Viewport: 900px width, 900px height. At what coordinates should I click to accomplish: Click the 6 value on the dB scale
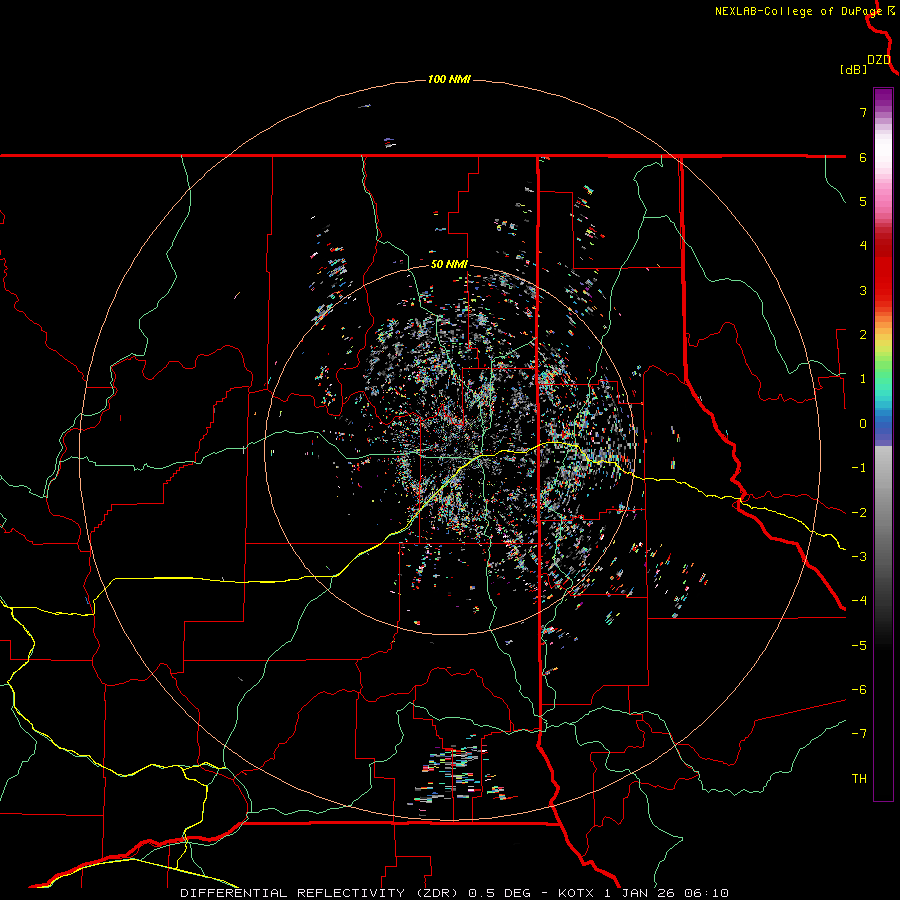pos(863,157)
